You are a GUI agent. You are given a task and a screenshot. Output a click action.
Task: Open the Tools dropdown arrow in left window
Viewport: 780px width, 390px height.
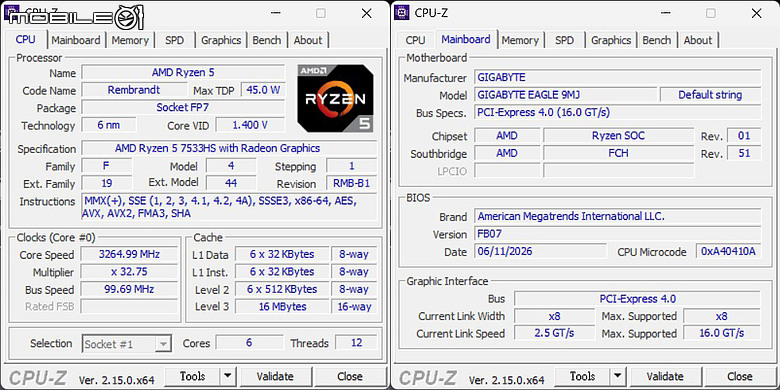pos(227,376)
